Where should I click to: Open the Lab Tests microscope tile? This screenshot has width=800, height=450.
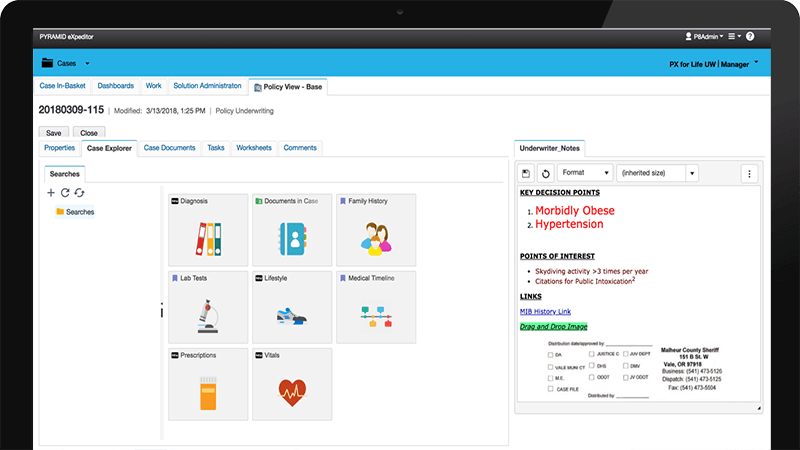click(208, 307)
